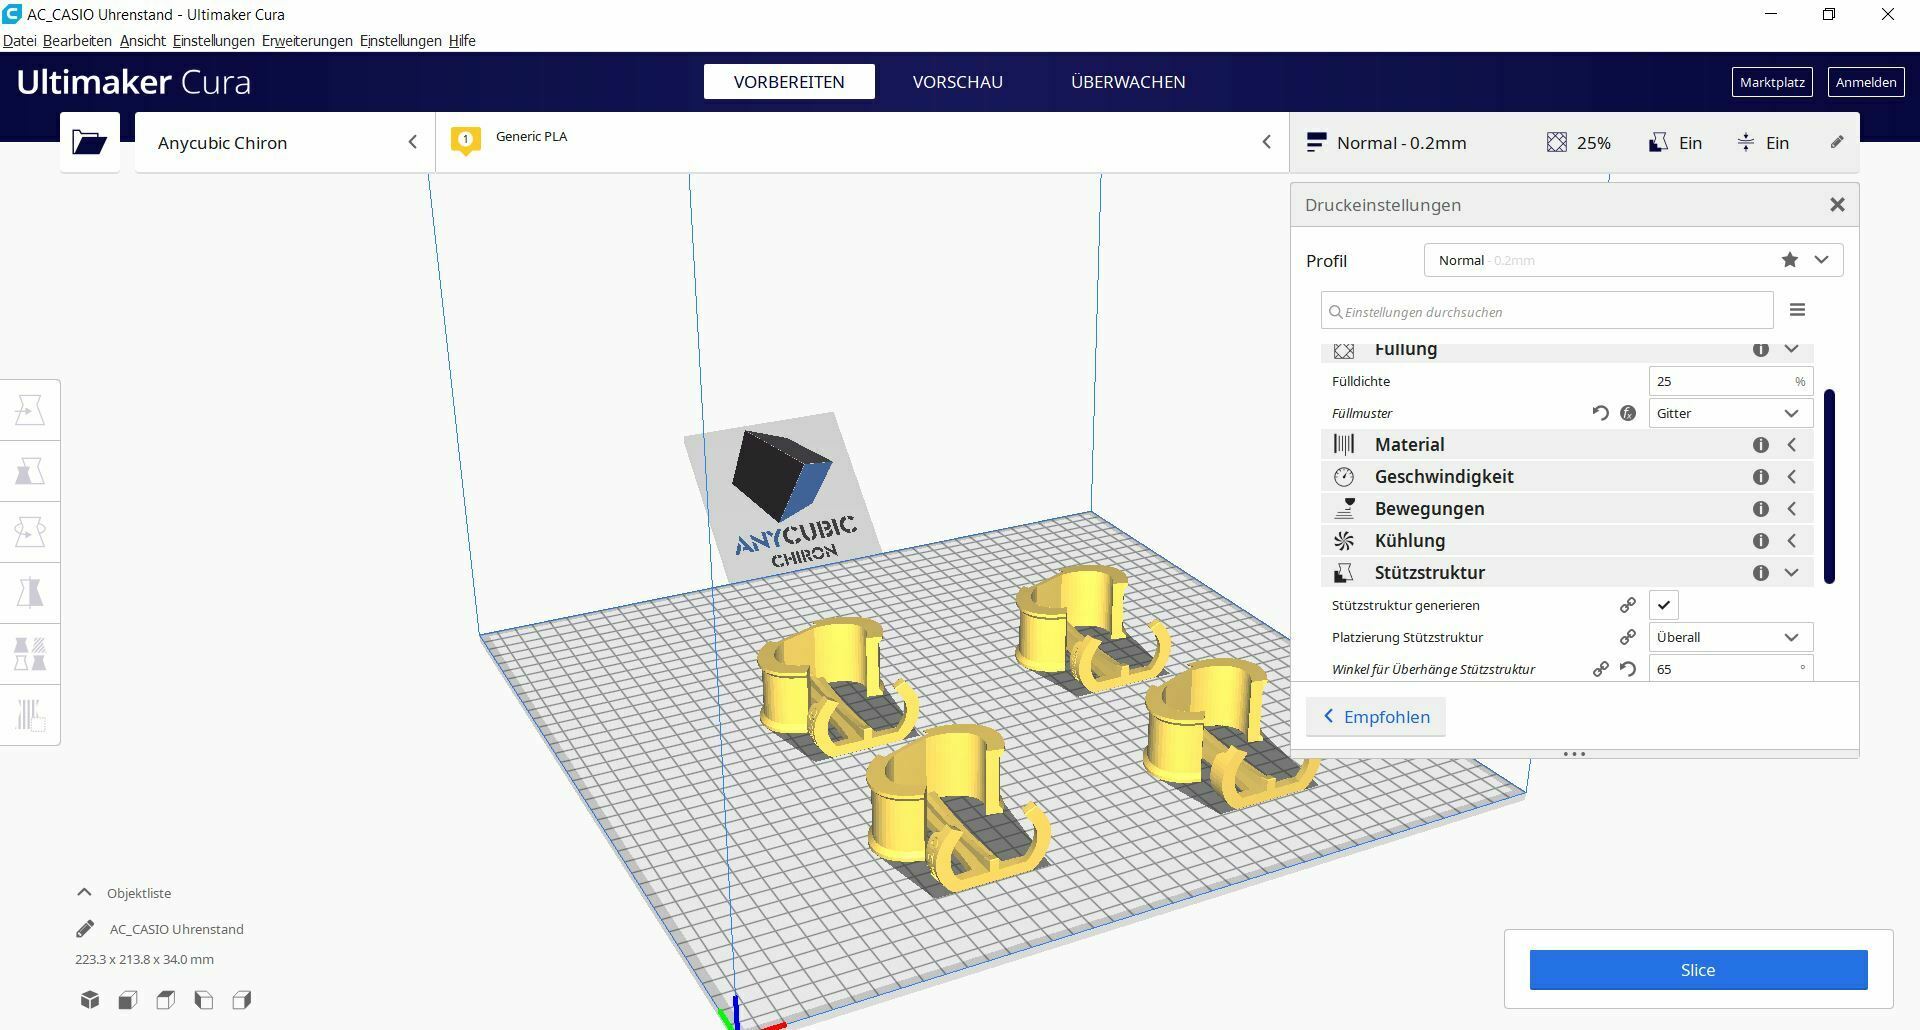Viewport: 1920px width, 1030px height.
Task: Reset the Winkel für Überhänge Stützstruktur value
Action: click(x=1628, y=669)
